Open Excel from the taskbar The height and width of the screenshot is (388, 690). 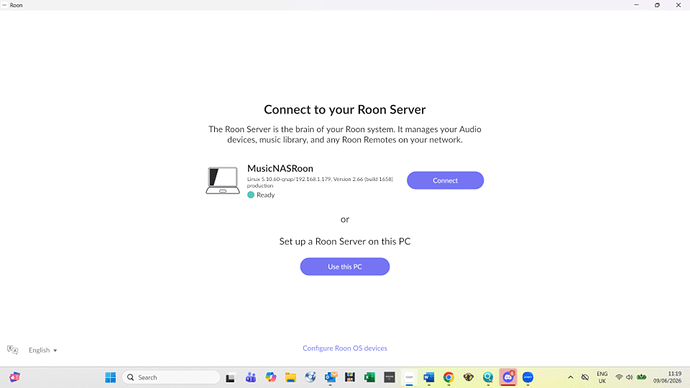click(370, 377)
